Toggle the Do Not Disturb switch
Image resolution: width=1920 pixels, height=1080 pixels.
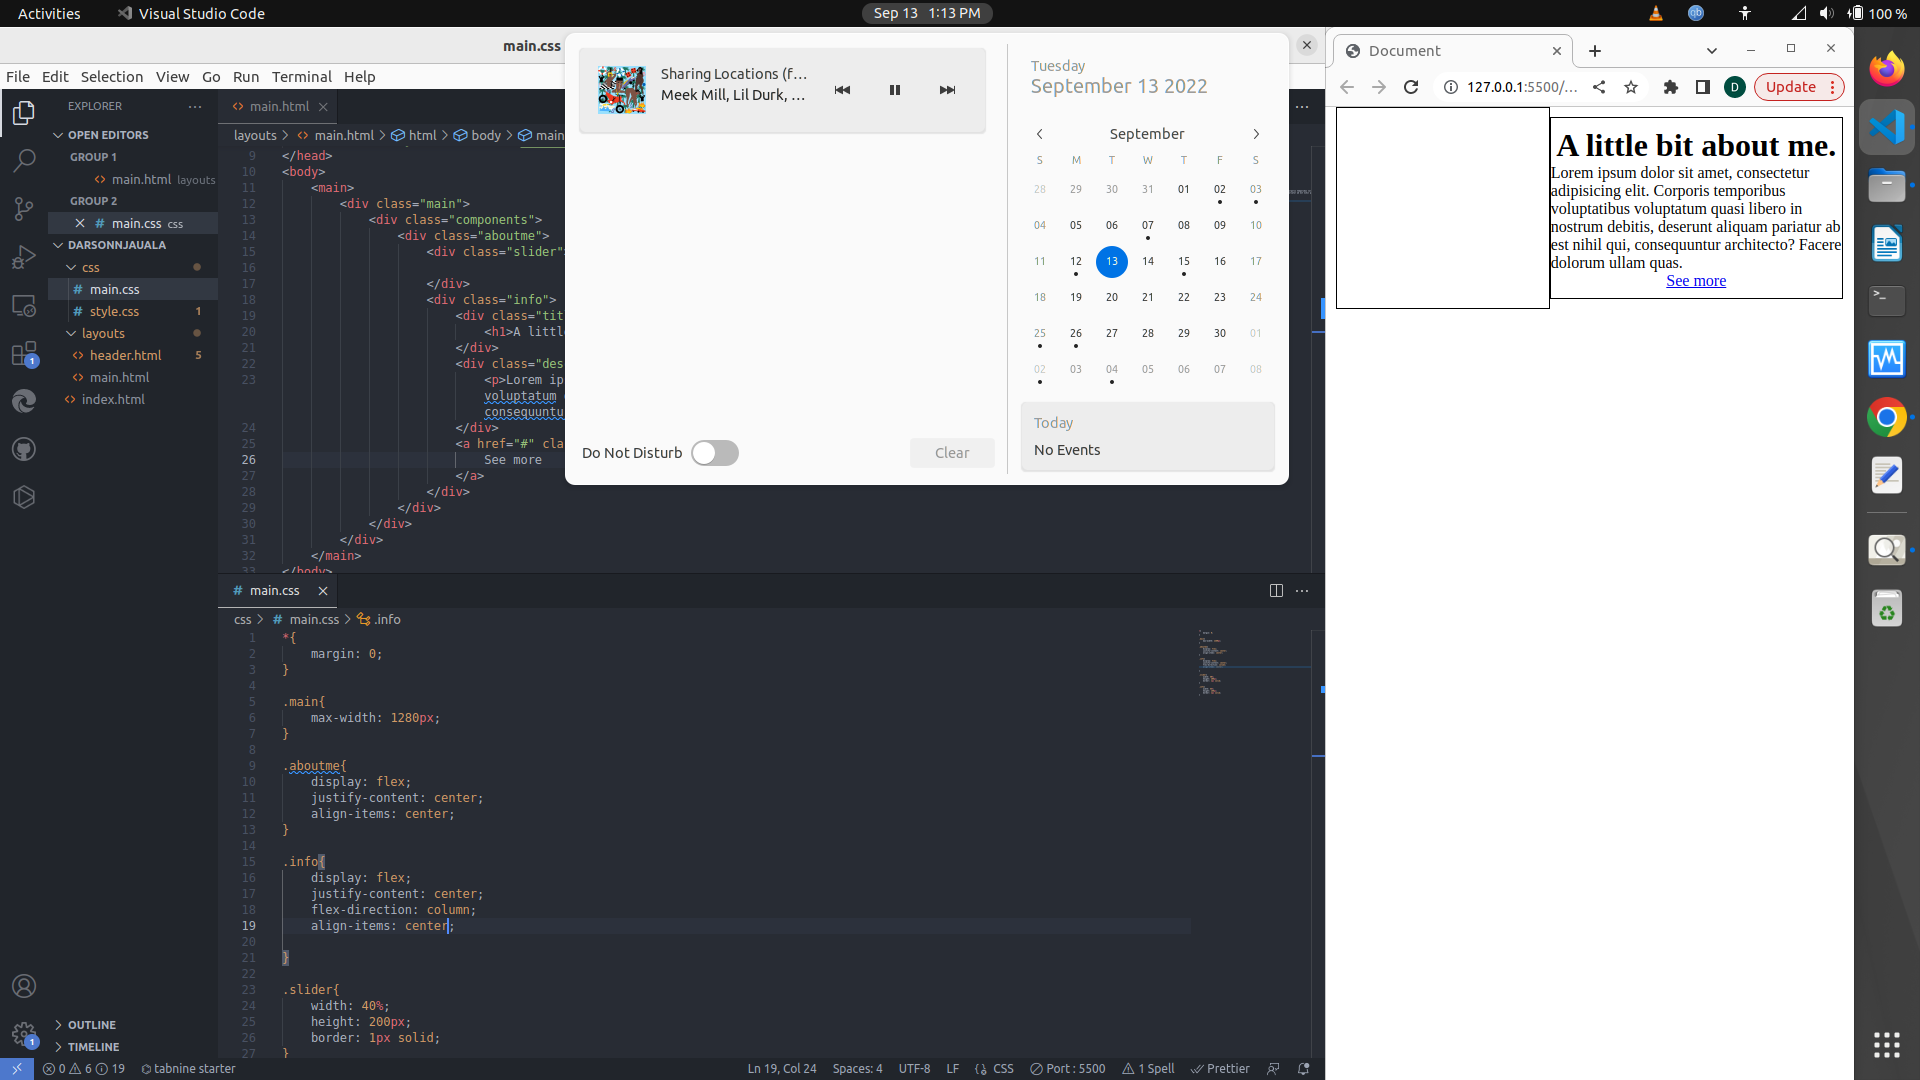pos(715,453)
